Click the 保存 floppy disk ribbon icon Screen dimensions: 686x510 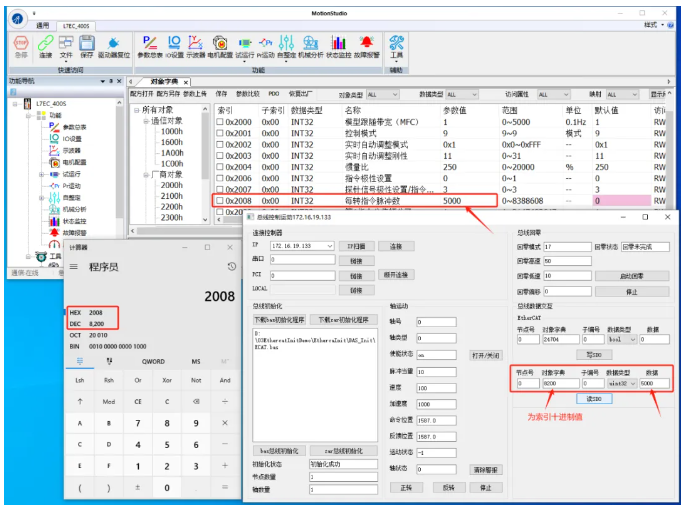pos(87,47)
